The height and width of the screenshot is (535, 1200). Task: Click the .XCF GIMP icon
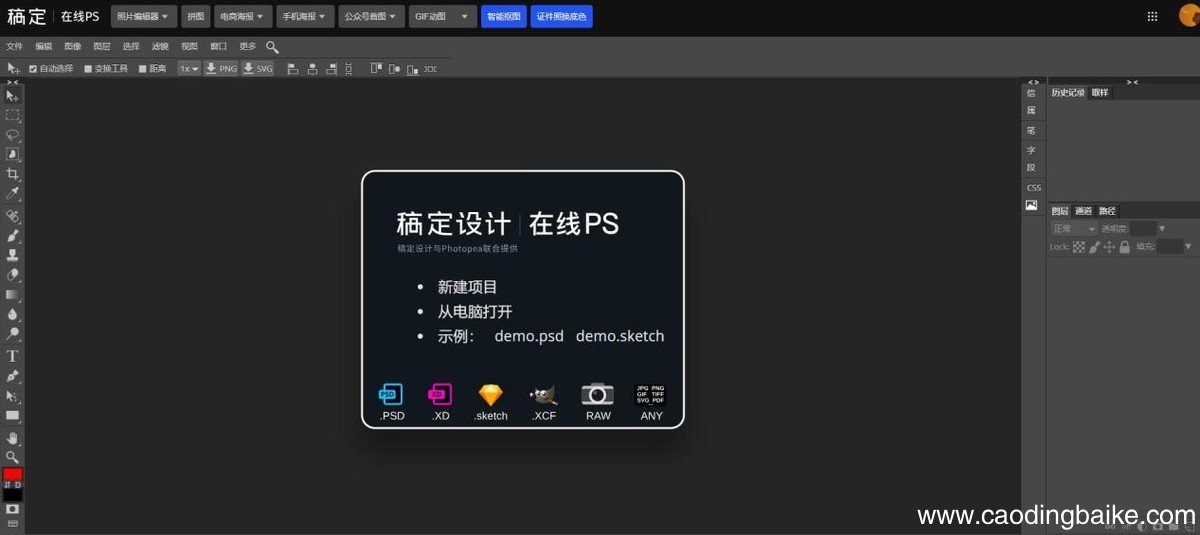[543, 396]
